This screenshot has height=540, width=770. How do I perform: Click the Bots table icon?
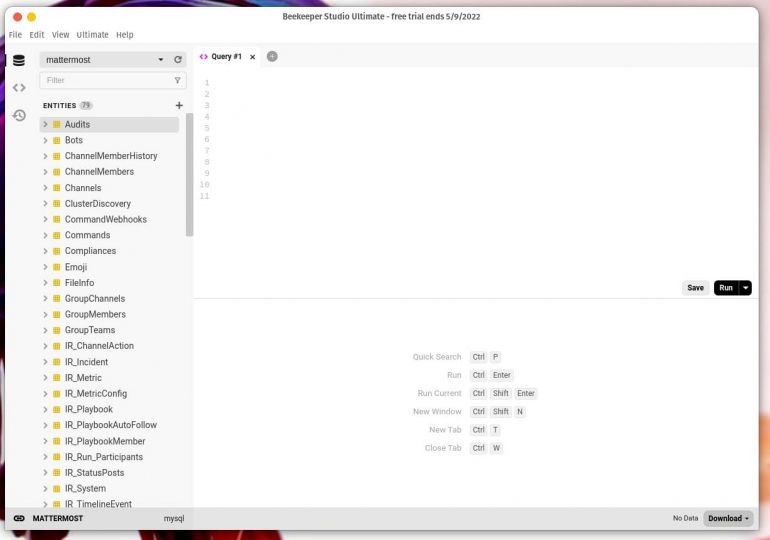[56, 140]
